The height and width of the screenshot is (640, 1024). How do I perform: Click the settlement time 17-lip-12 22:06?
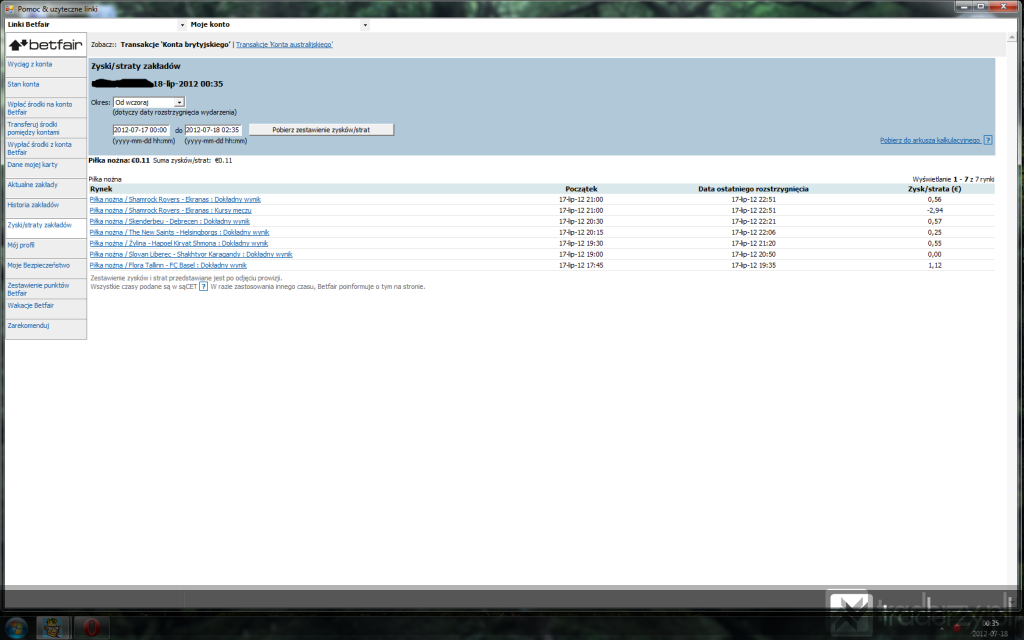tap(754, 233)
